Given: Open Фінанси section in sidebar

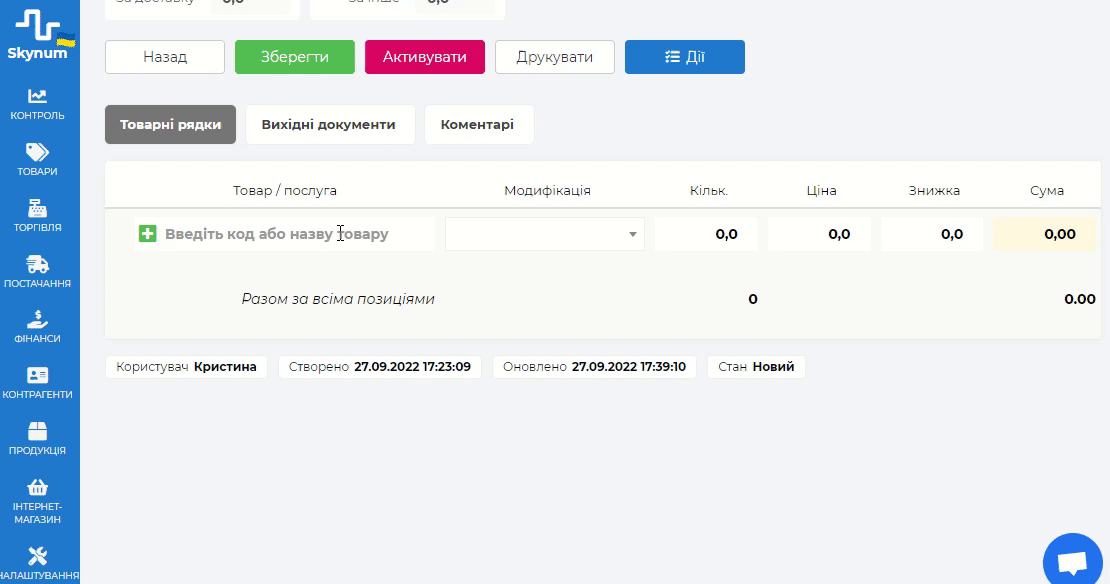Looking at the screenshot, I should [x=38, y=327].
